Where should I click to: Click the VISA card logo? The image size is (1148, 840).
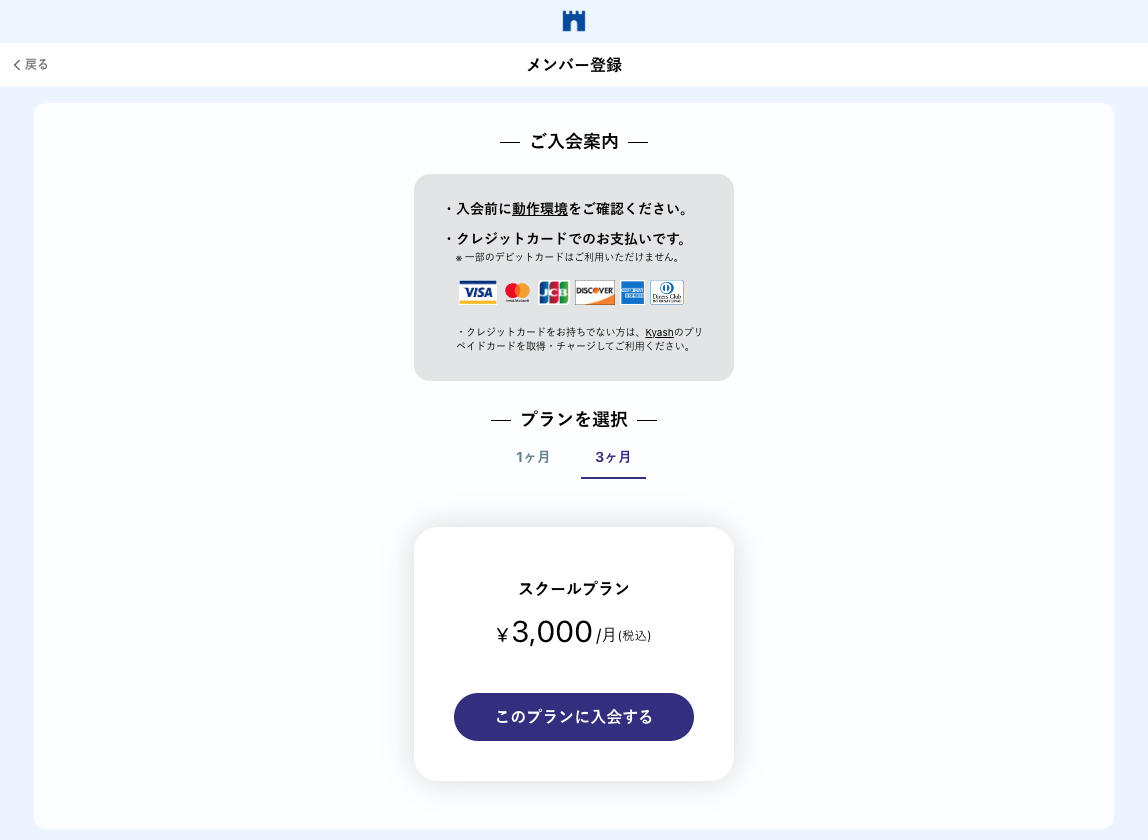point(478,292)
